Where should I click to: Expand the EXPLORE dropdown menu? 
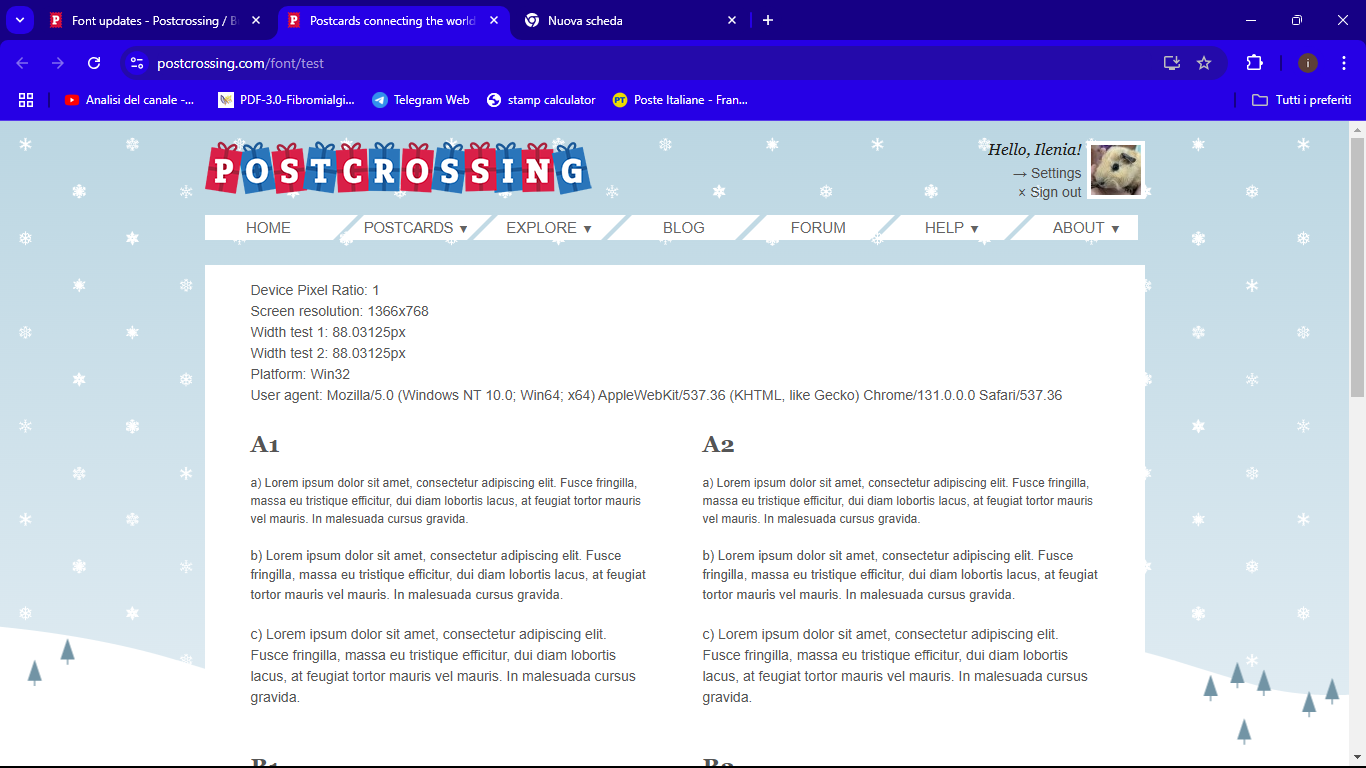point(548,228)
